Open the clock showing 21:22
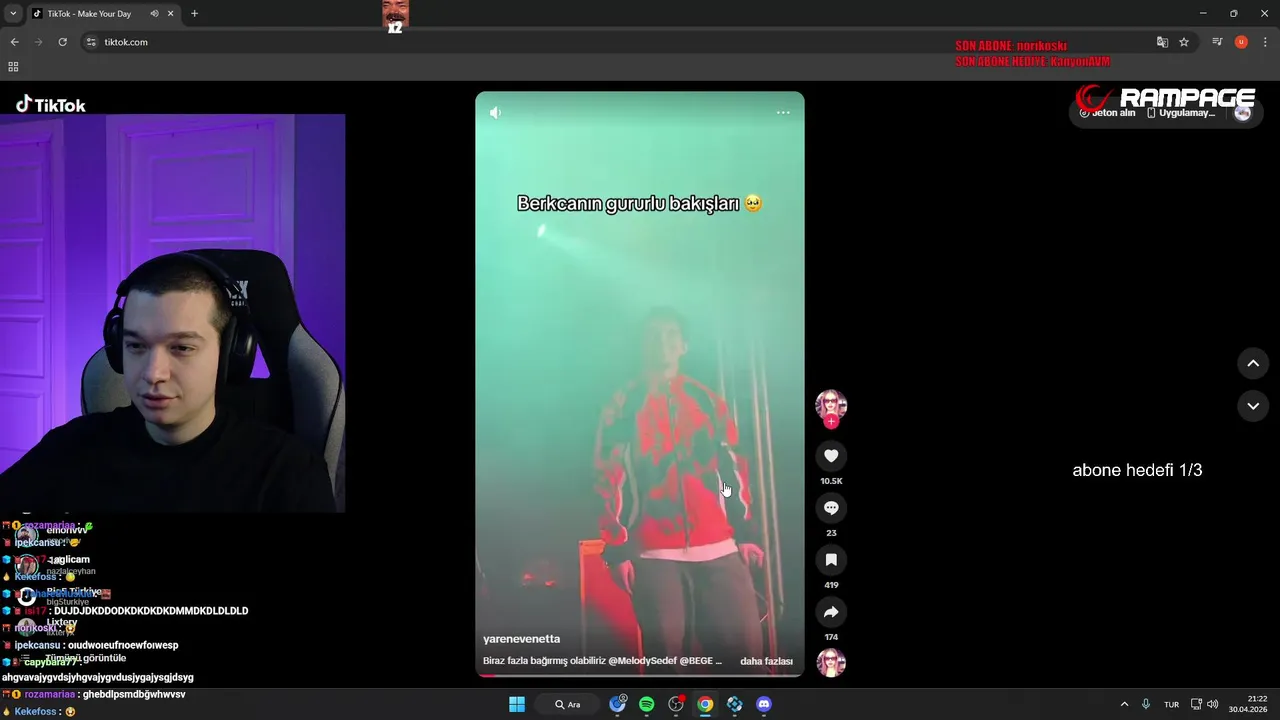This screenshot has width=1280, height=720. (1249, 704)
